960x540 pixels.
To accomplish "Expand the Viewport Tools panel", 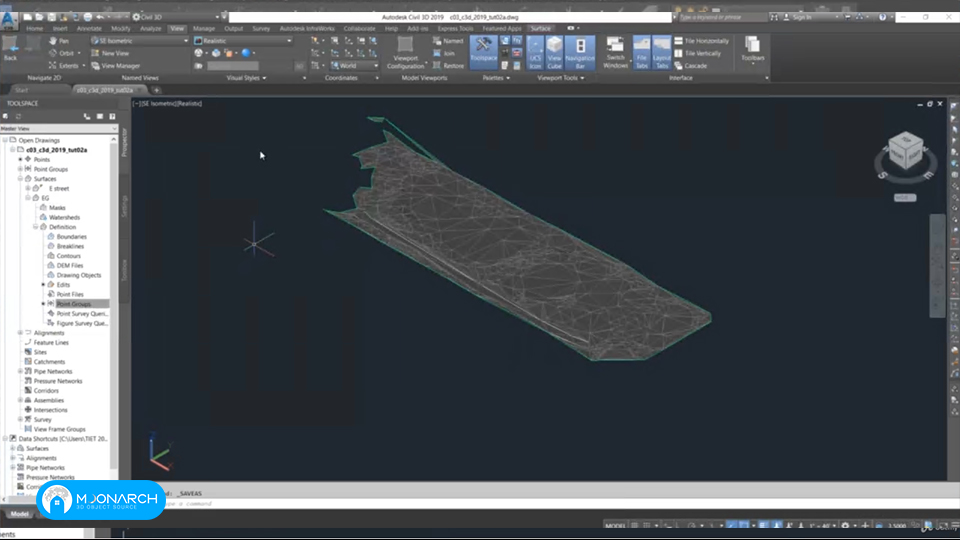I will (560, 78).
